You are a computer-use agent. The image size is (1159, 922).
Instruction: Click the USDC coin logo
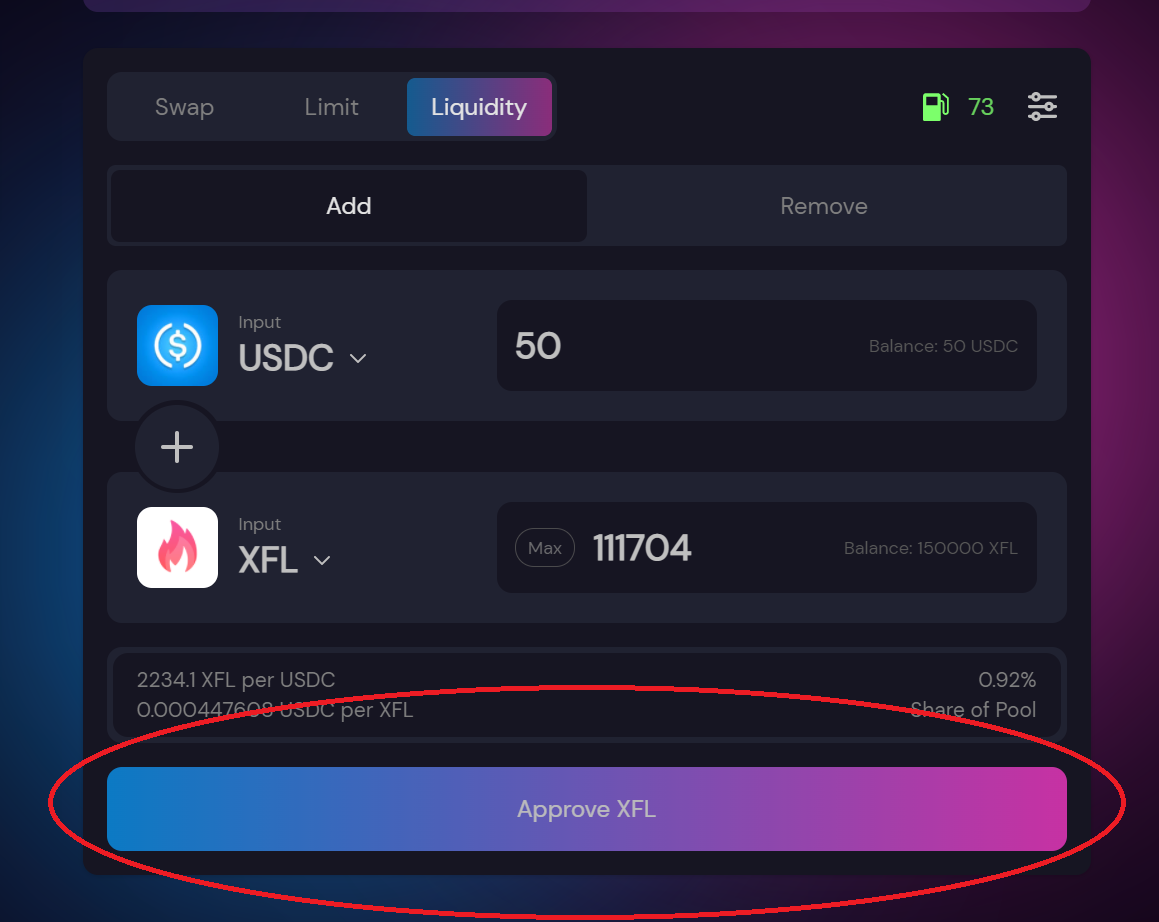[x=177, y=345]
